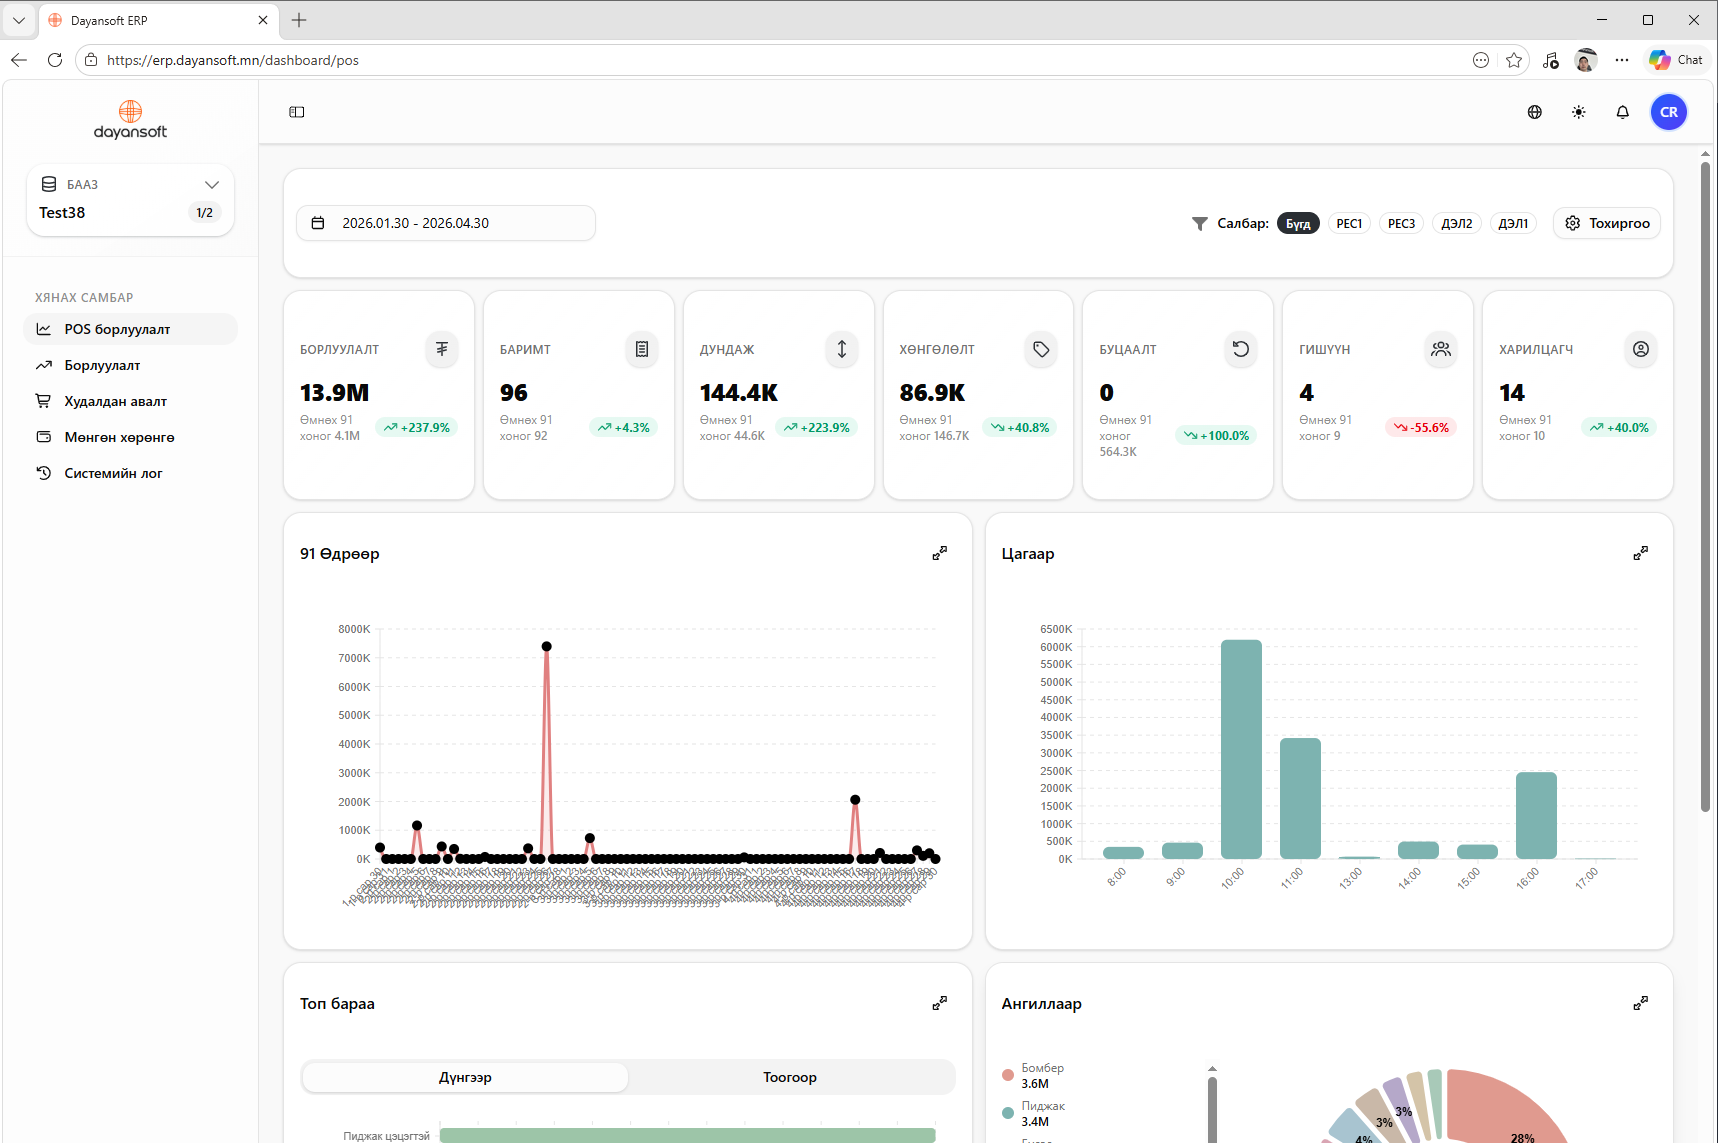Click the browser address bar
This screenshot has height=1143, width=1718.
point(780,60)
